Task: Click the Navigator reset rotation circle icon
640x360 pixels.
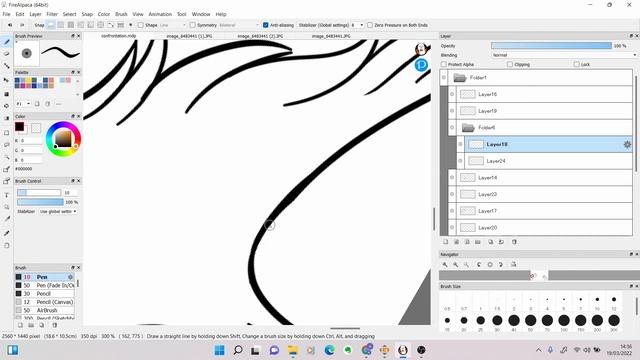Action: pos(490,264)
